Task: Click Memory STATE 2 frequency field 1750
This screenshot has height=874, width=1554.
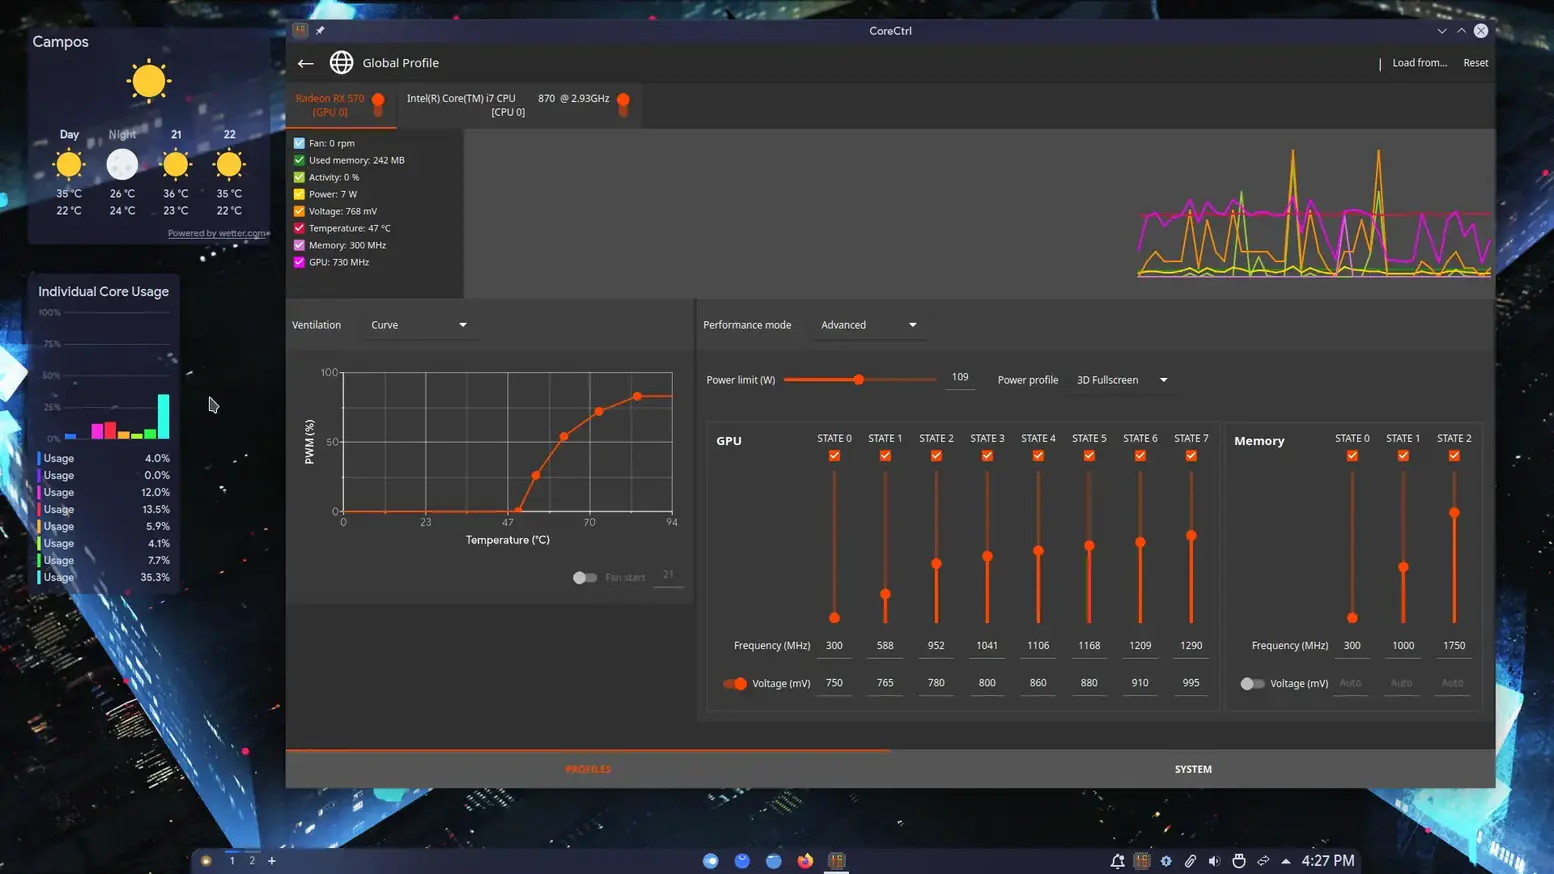Action: (x=1454, y=646)
